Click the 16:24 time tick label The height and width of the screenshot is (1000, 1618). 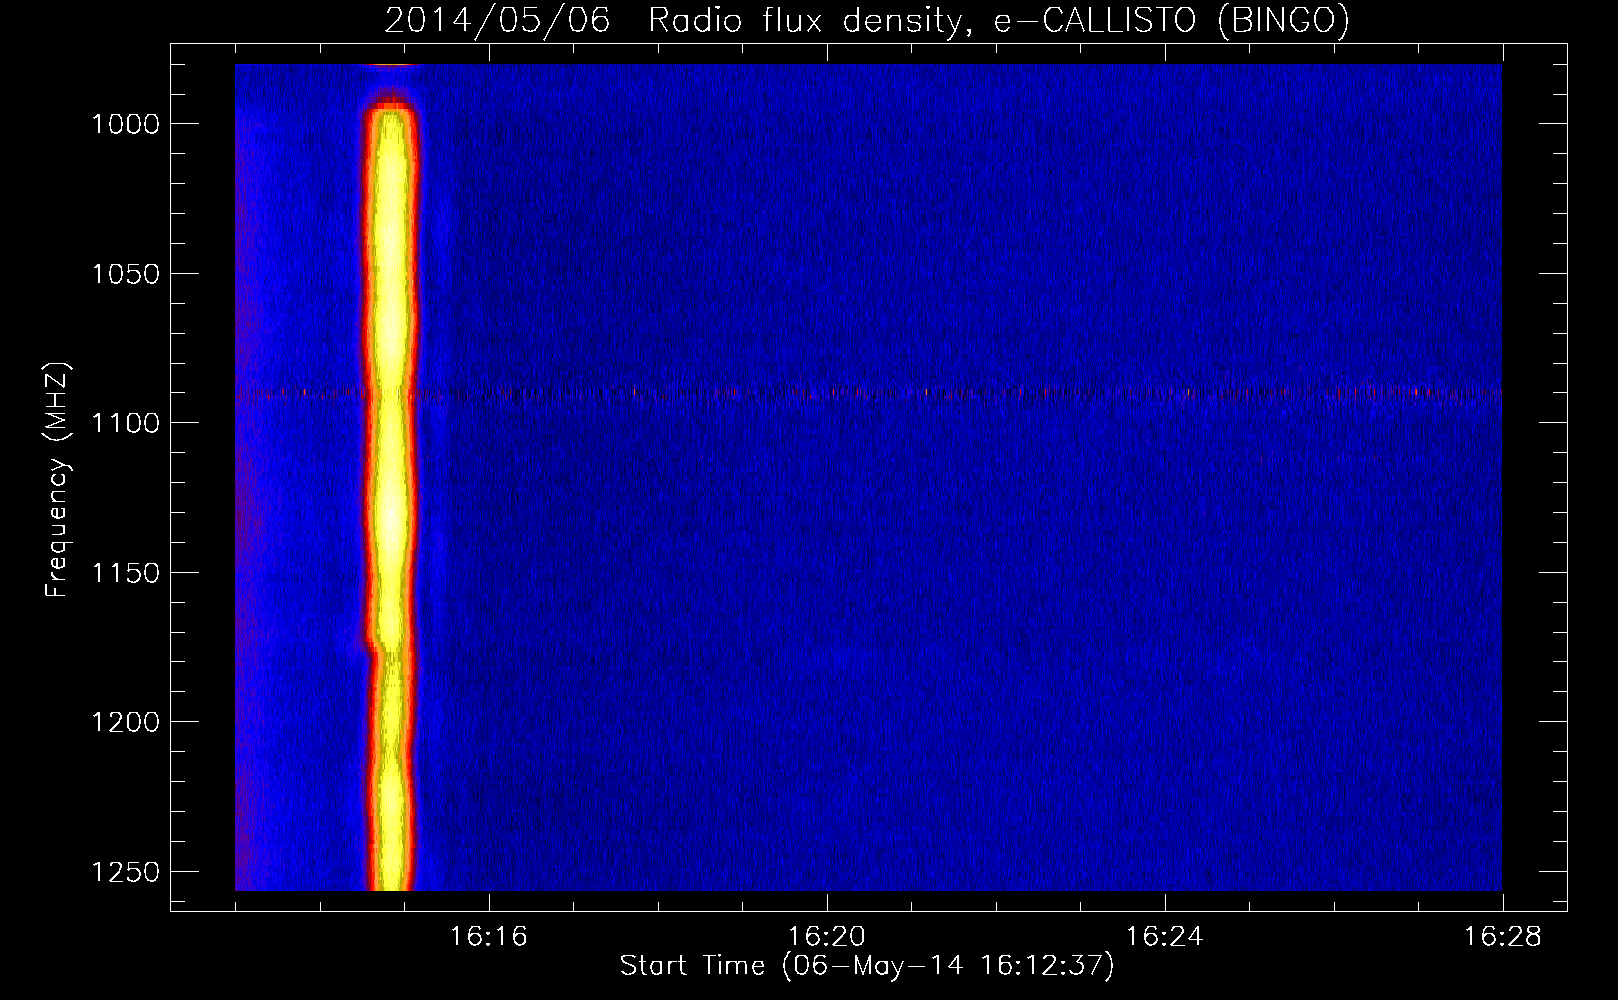1164,936
